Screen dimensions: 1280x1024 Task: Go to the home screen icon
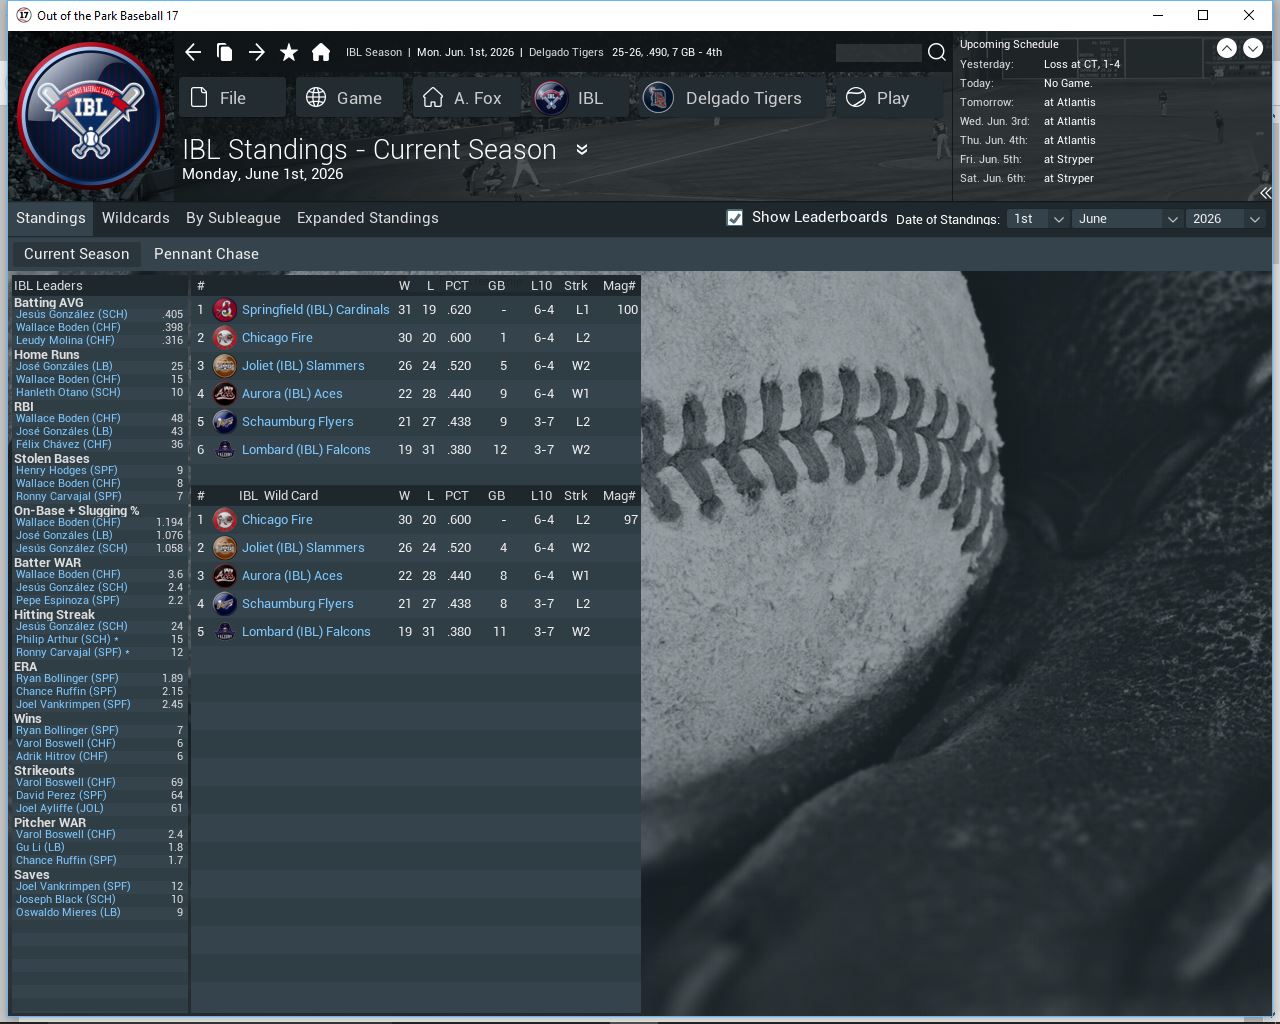pyautogui.click(x=321, y=52)
